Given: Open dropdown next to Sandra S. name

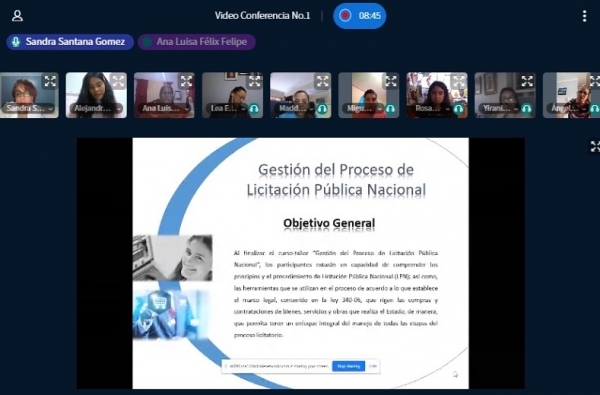Looking at the screenshot, I should (x=51, y=109).
